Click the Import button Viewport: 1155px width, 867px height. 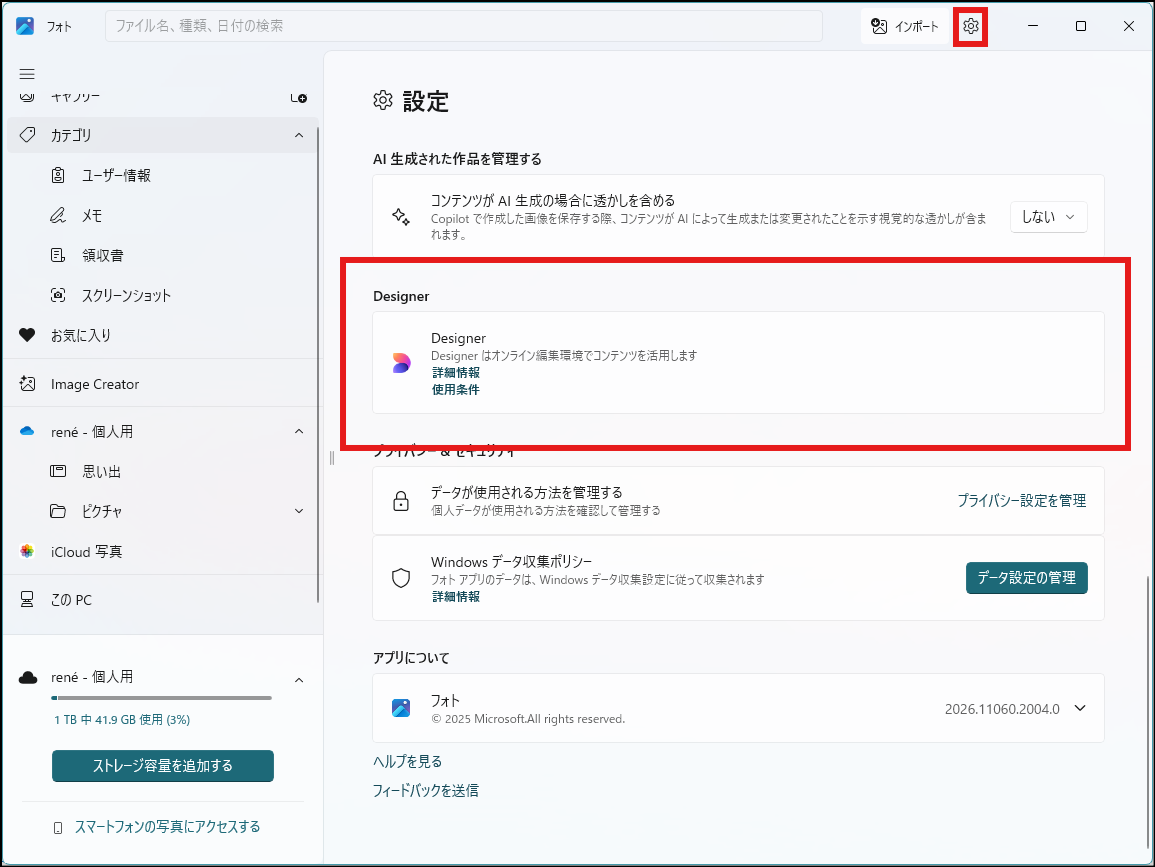tap(905, 27)
